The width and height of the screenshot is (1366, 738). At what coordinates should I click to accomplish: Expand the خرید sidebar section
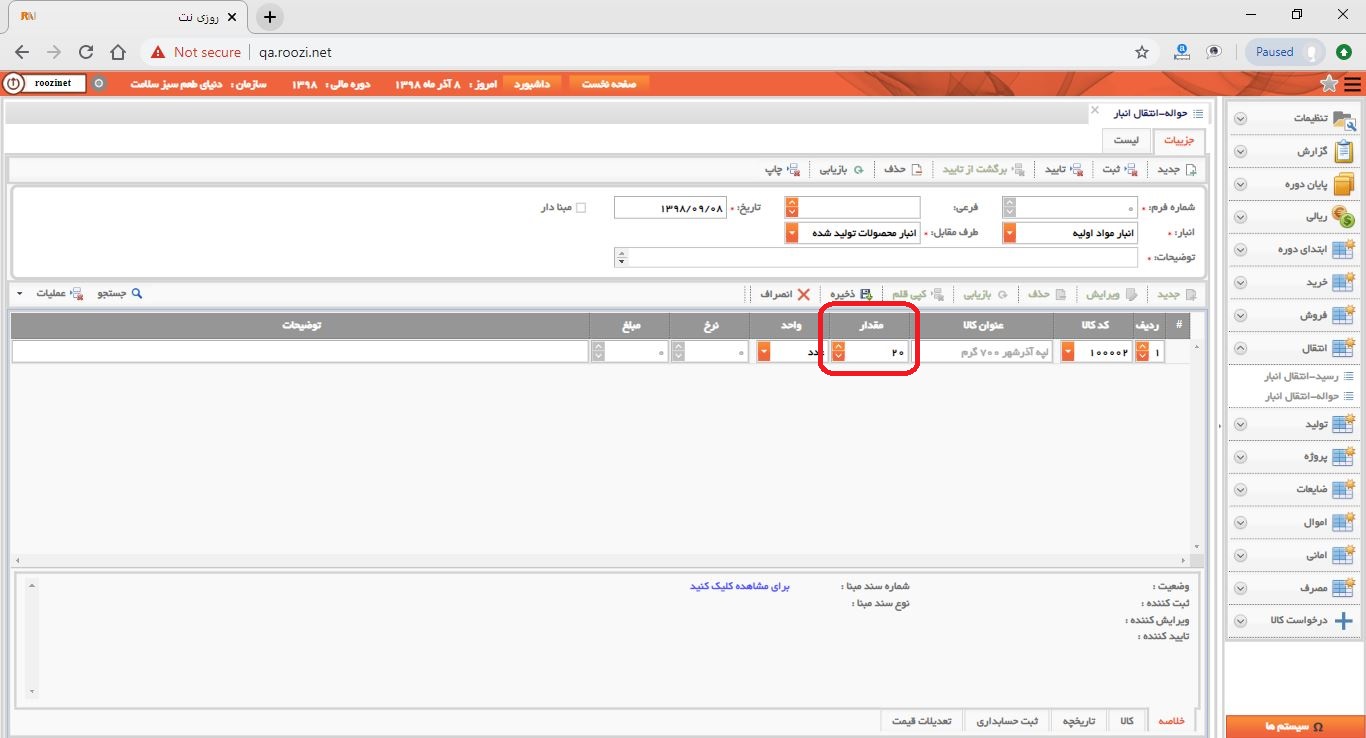point(1241,283)
